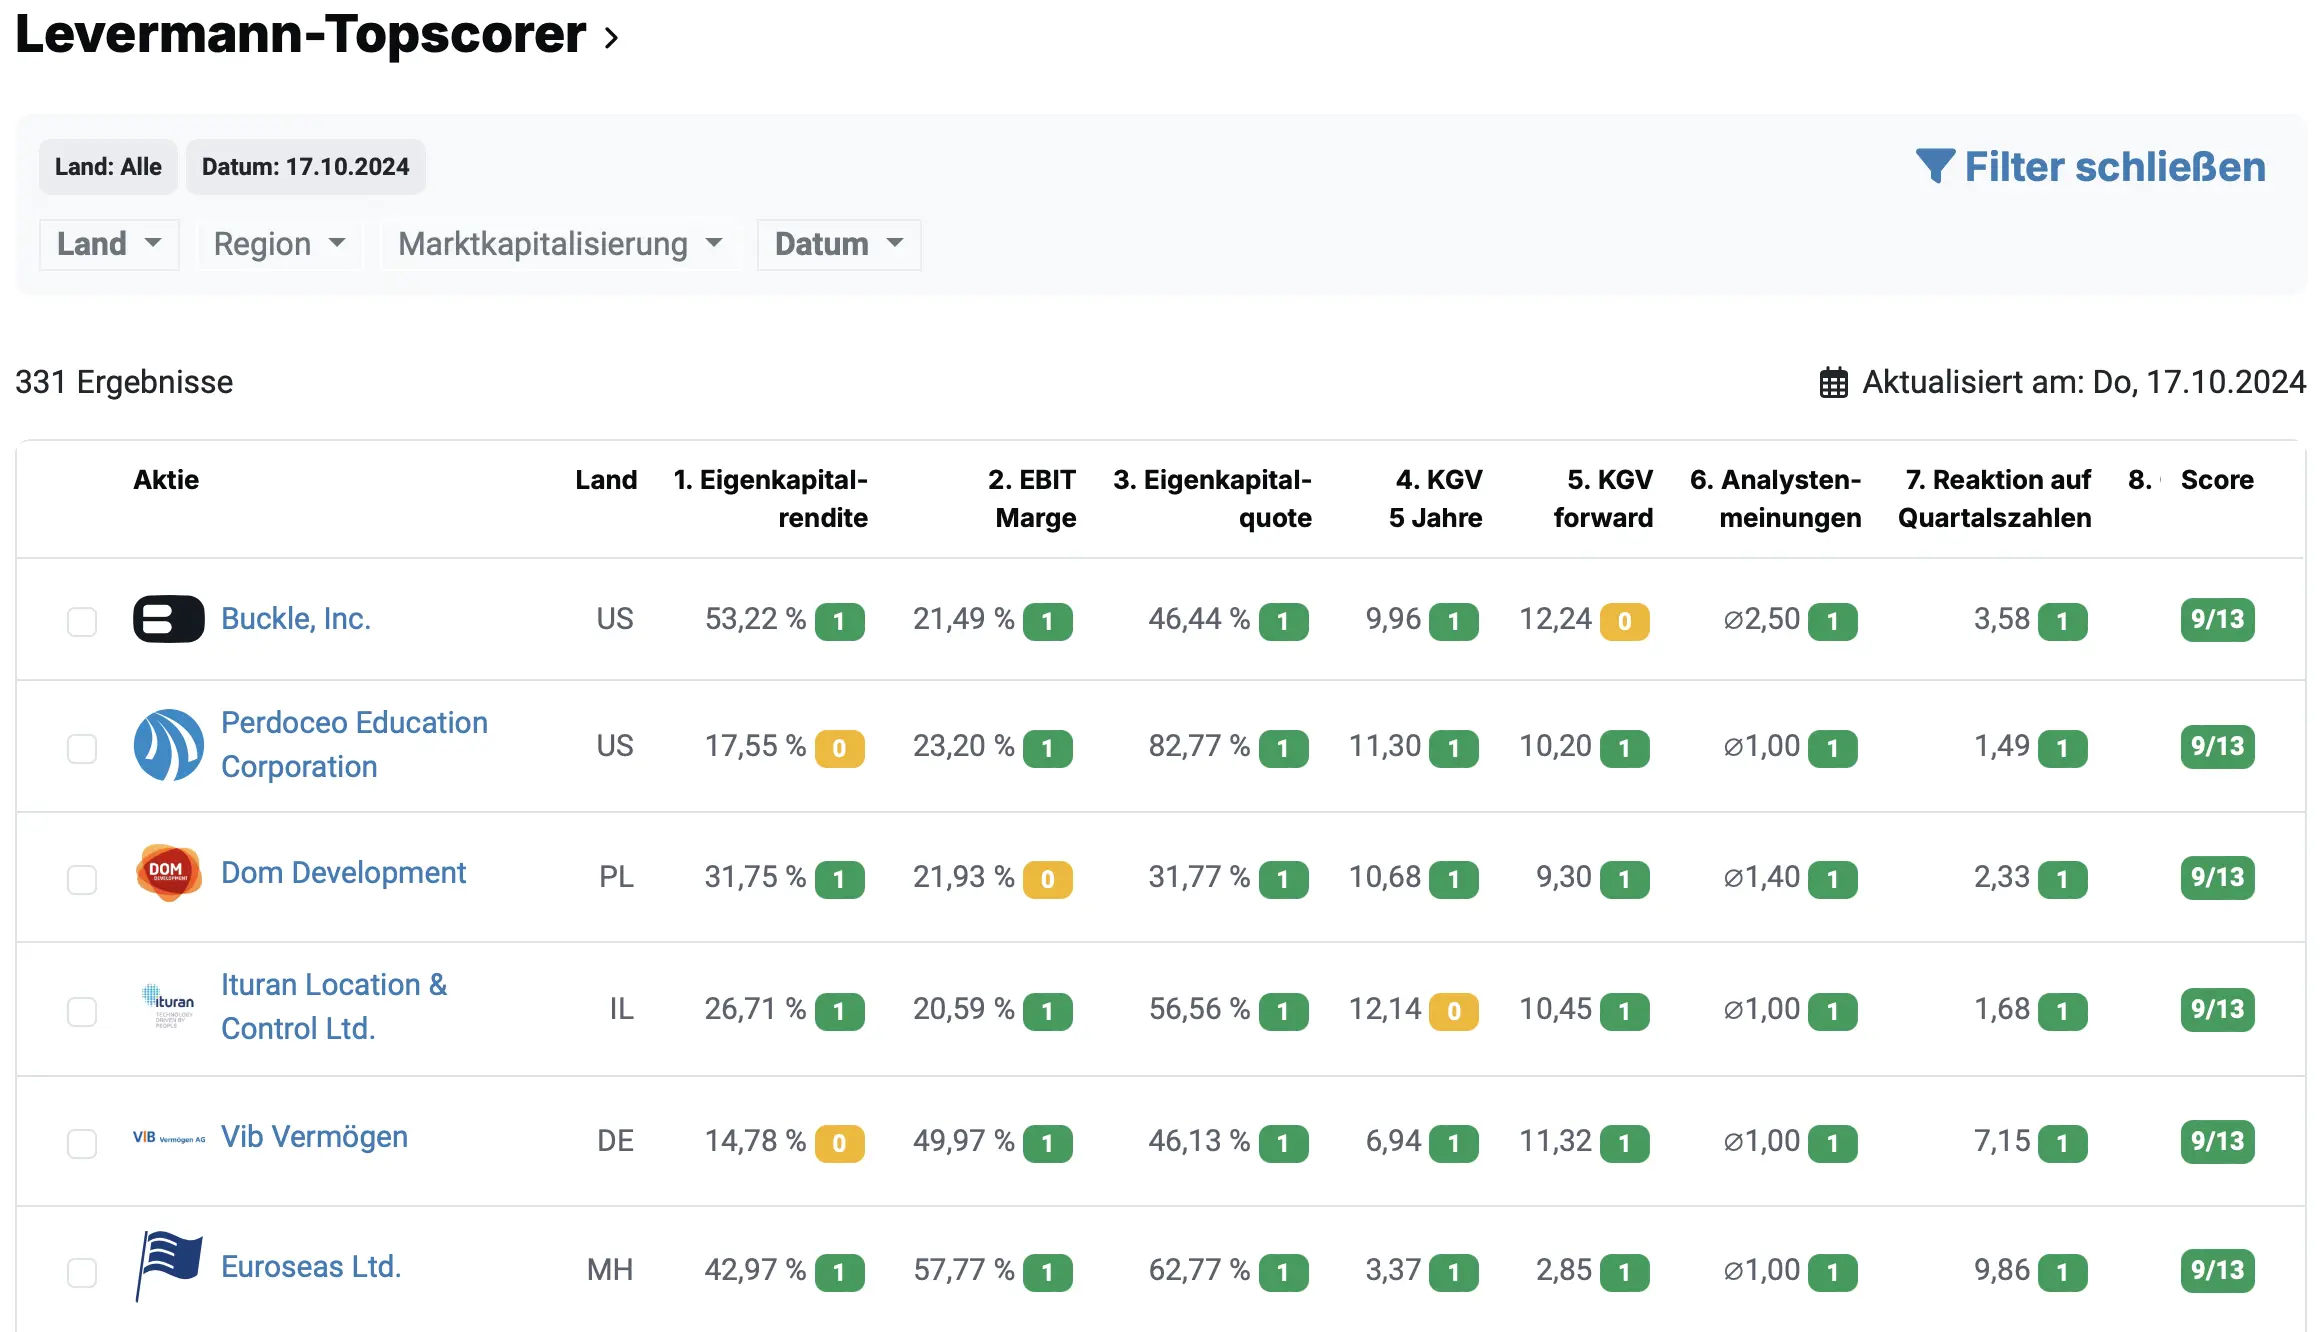Sort by 1. Eigenkapitalrendite column header
Viewport: 2322px width, 1332px height.
(x=771, y=499)
